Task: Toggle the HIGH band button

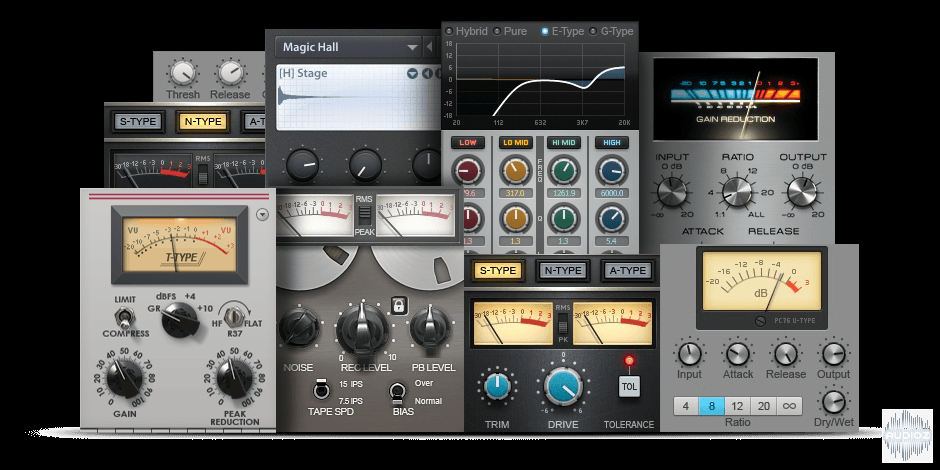Action: pos(611,143)
